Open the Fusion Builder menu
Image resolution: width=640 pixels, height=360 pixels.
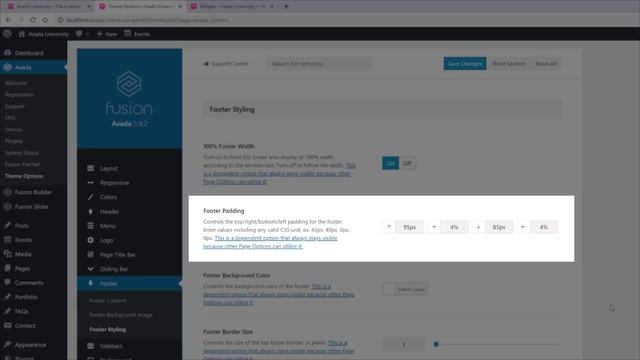pos(33,192)
